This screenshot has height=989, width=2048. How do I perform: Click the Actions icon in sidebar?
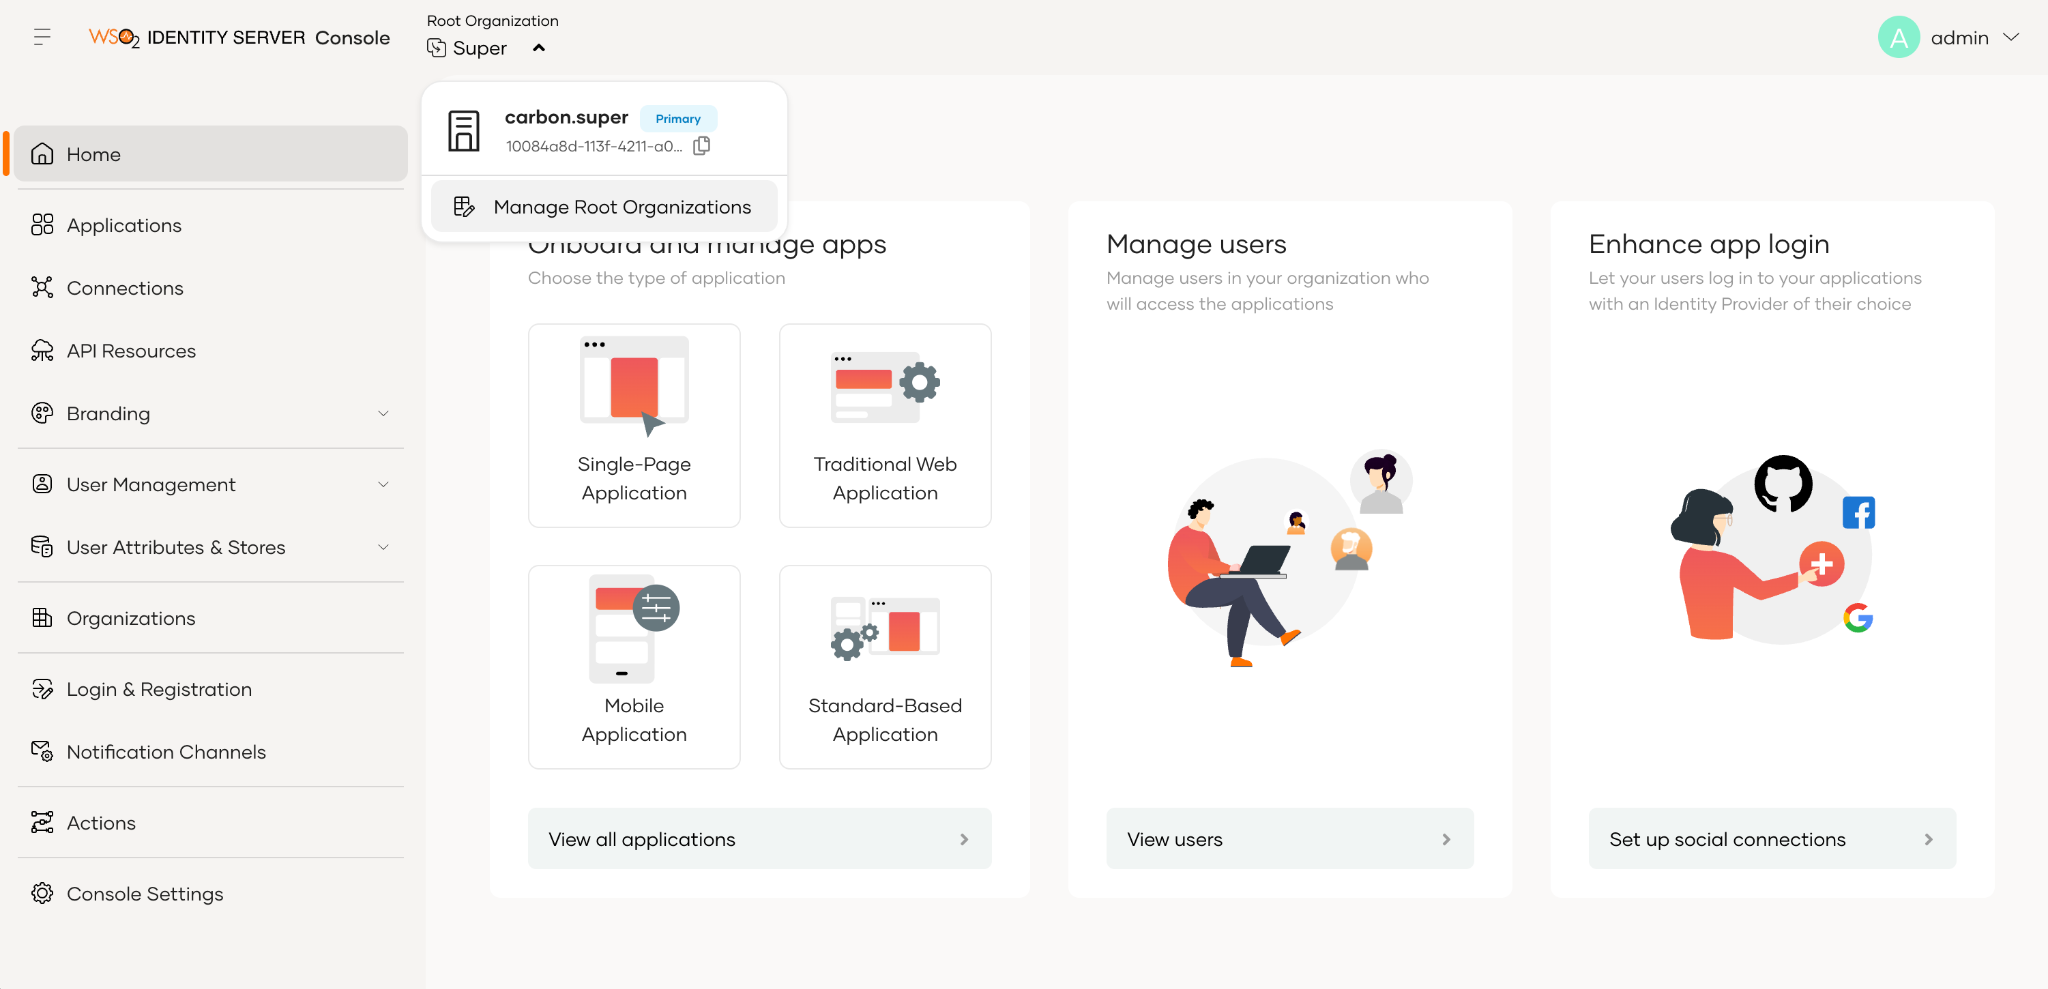42,823
